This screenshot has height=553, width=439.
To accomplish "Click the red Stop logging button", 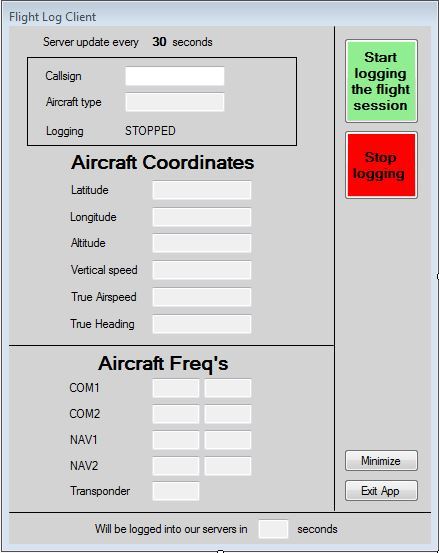I will [381, 165].
